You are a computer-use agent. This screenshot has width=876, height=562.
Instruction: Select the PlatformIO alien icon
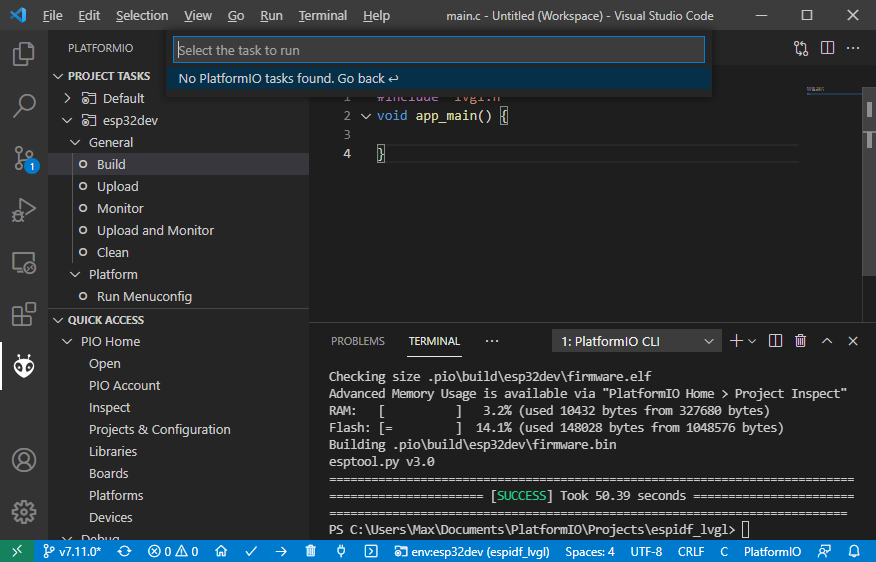[x=23, y=366]
